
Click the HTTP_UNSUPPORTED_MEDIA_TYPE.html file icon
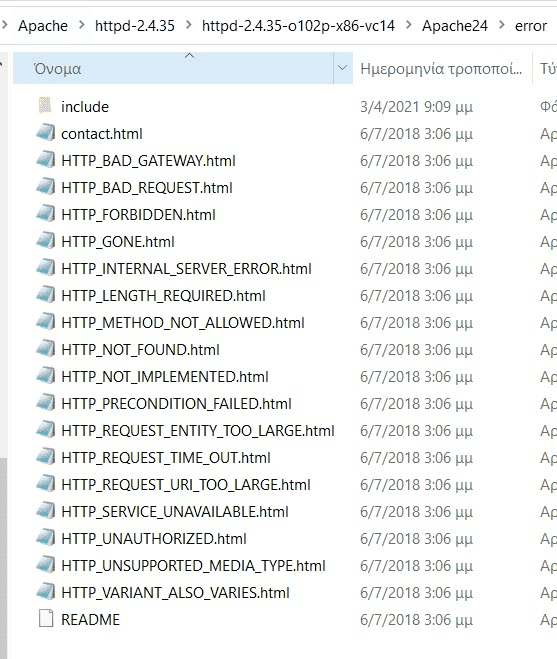pyautogui.click(x=45, y=565)
